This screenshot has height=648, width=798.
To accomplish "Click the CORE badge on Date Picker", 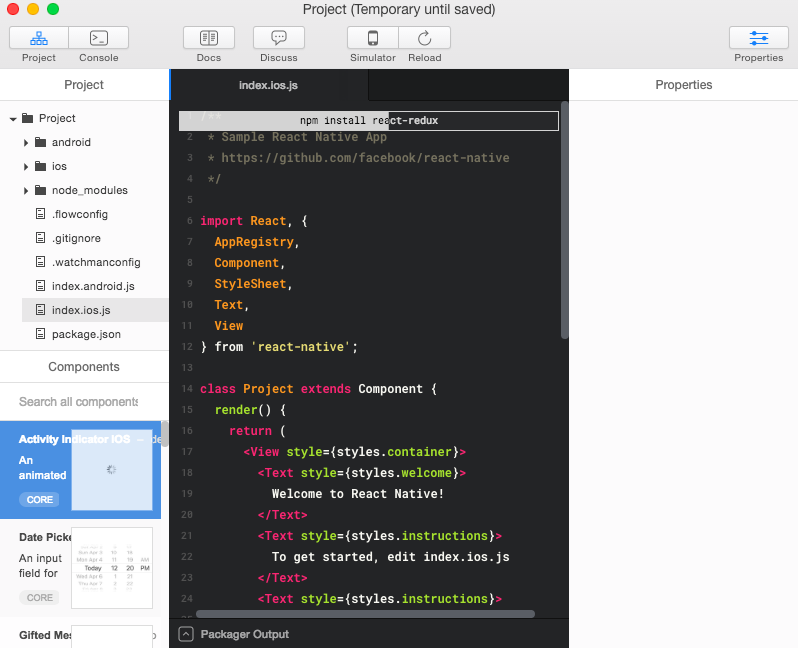I will [40, 598].
